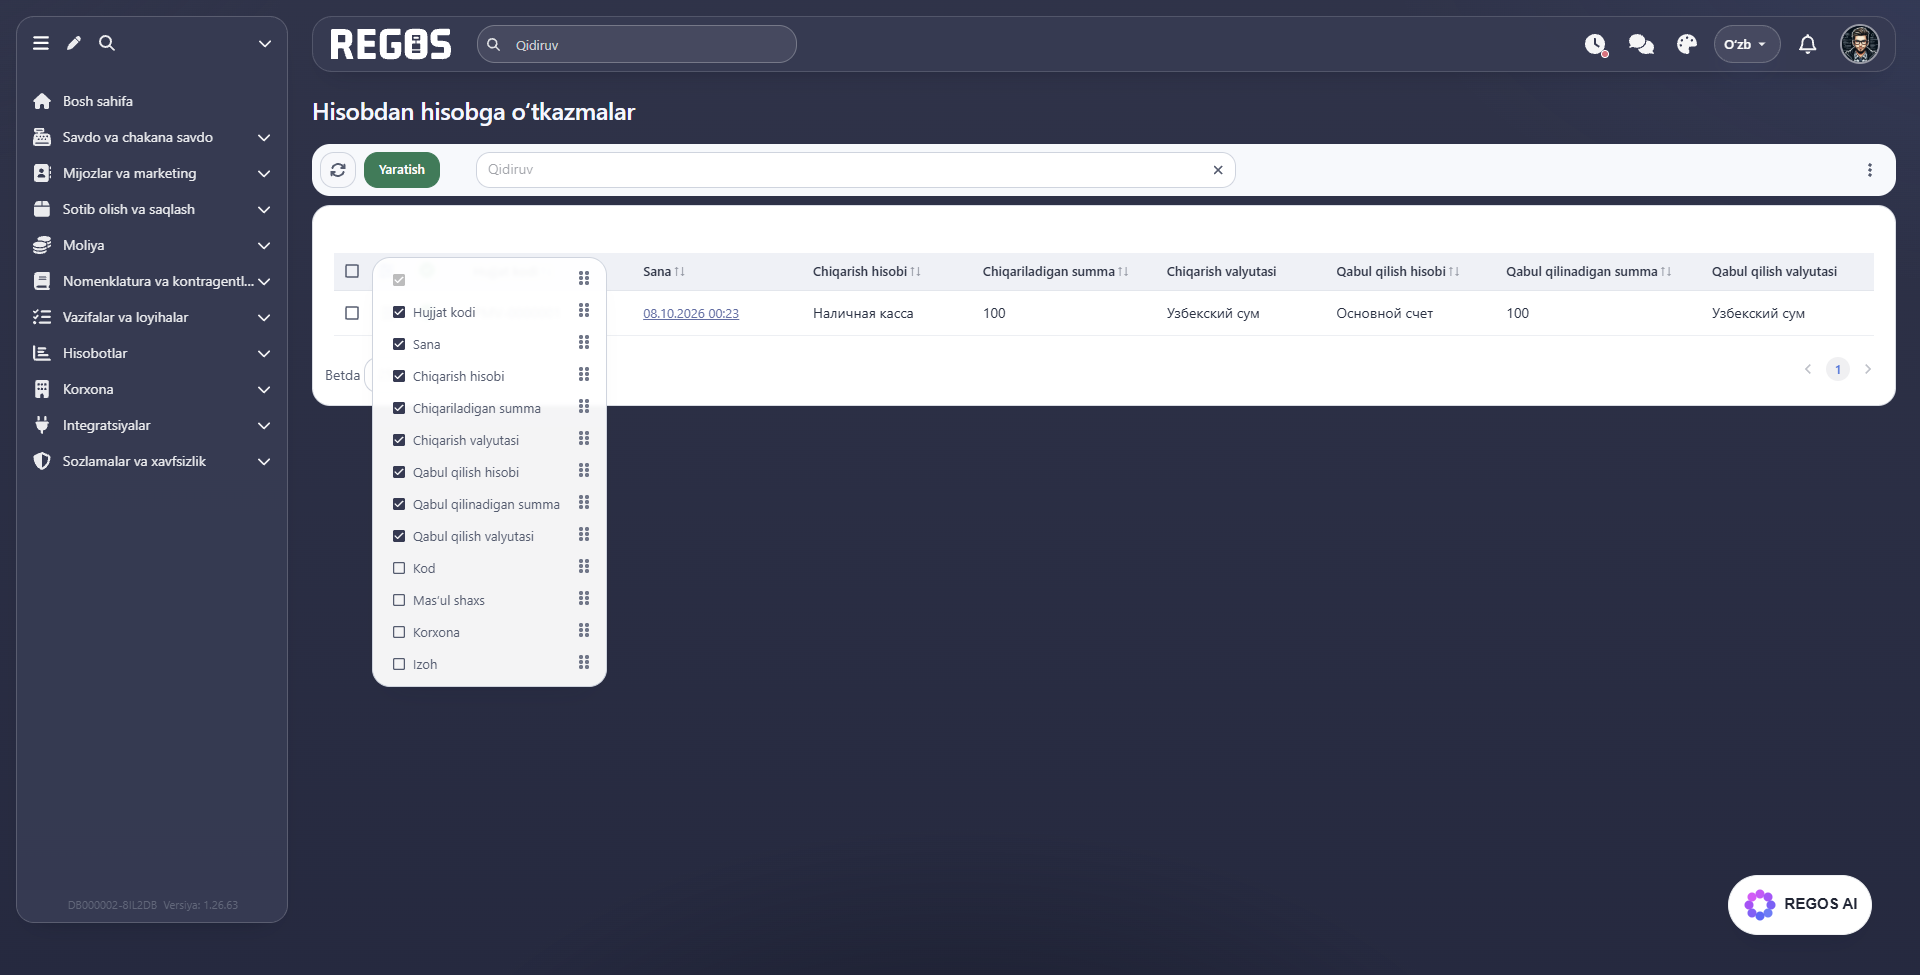Open the chat messages icon
This screenshot has width=1920, height=975.
[1641, 44]
